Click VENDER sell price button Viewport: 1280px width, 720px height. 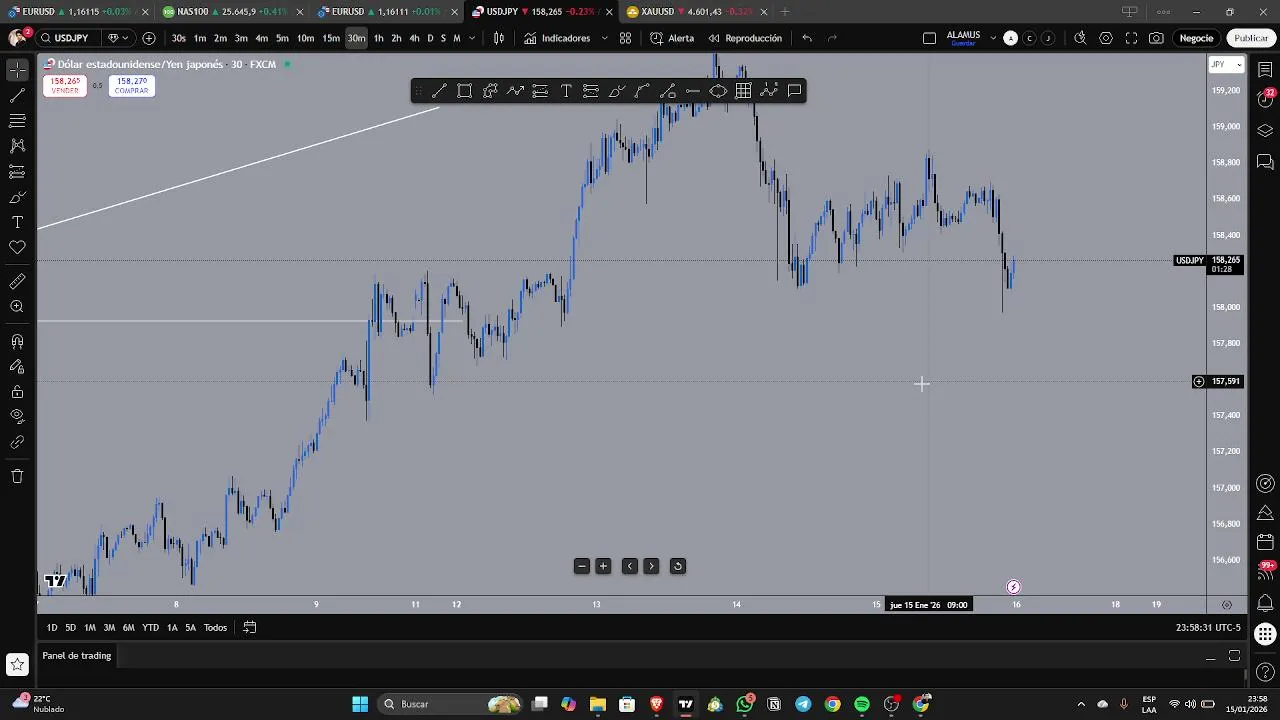(x=65, y=86)
